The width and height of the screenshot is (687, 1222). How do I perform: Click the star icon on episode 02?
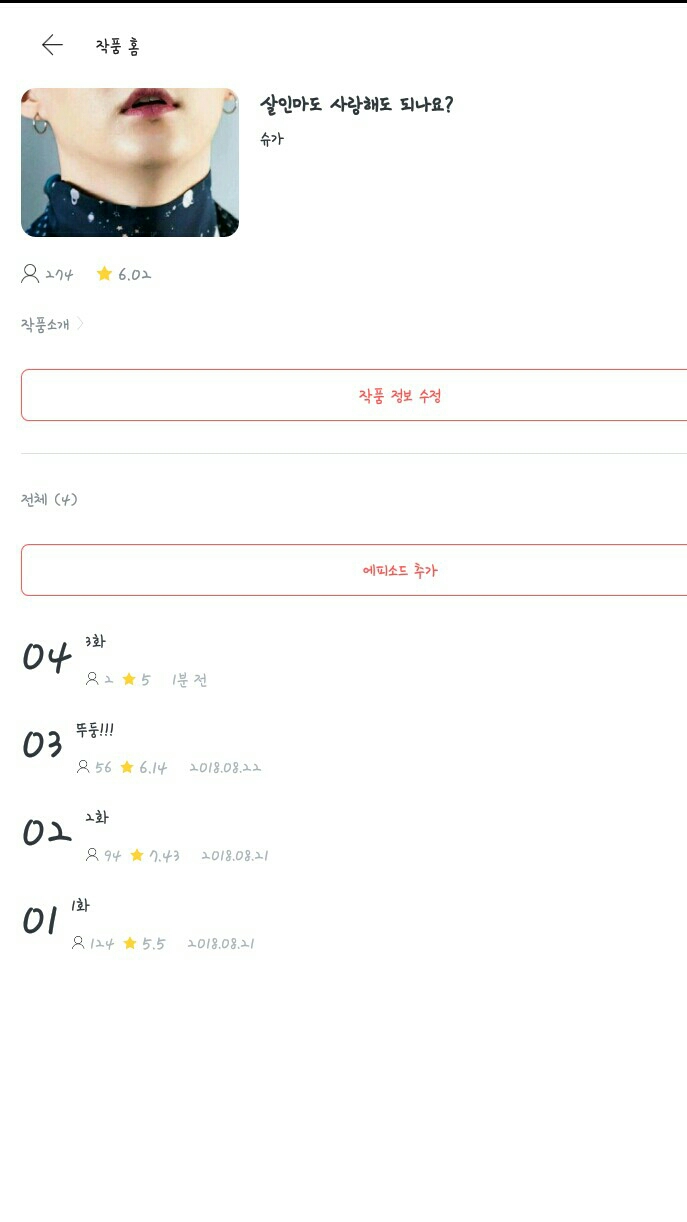[x=137, y=855]
